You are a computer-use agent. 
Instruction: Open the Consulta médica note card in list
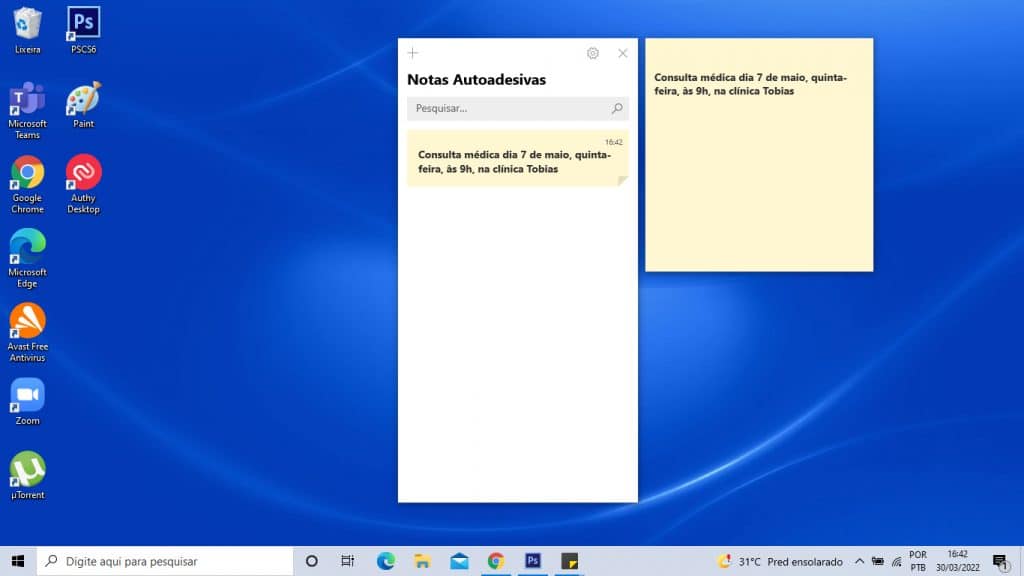click(x=518, y=159)
